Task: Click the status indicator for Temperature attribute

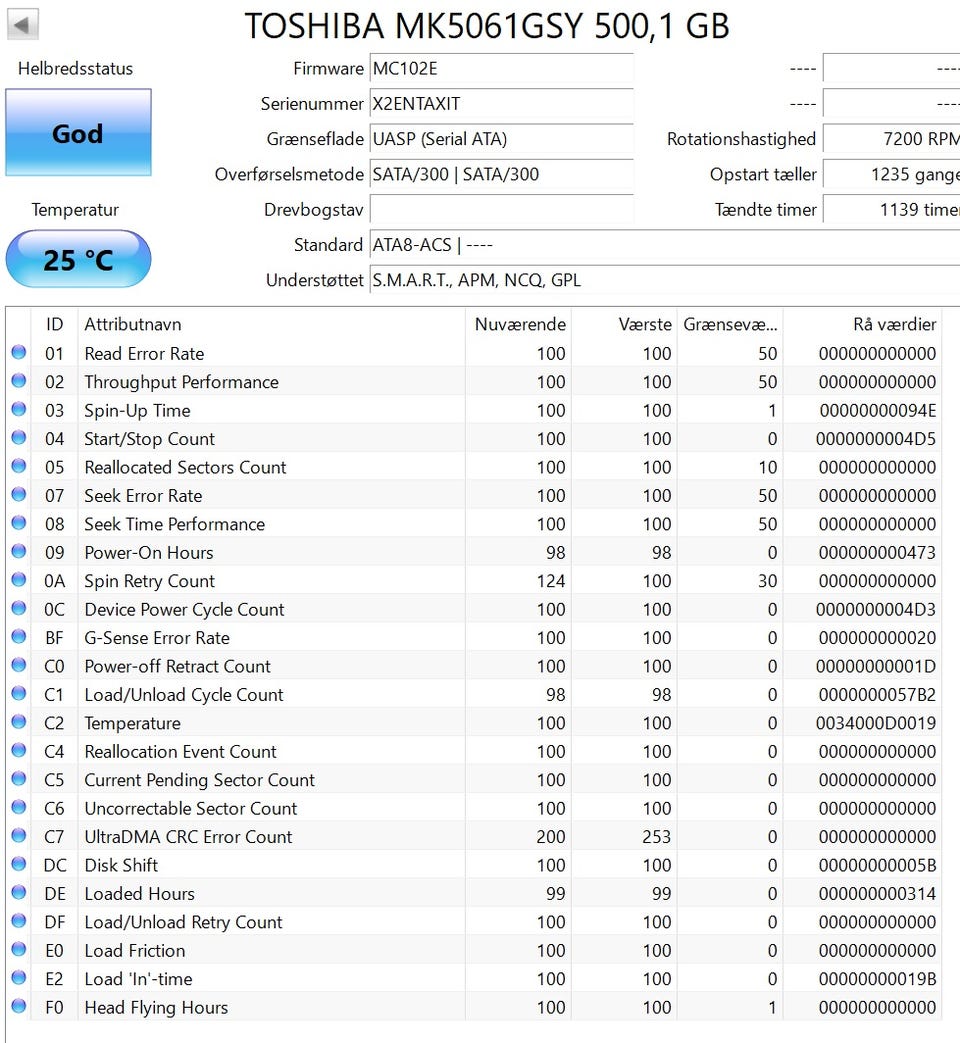Action: pos(19,723)
